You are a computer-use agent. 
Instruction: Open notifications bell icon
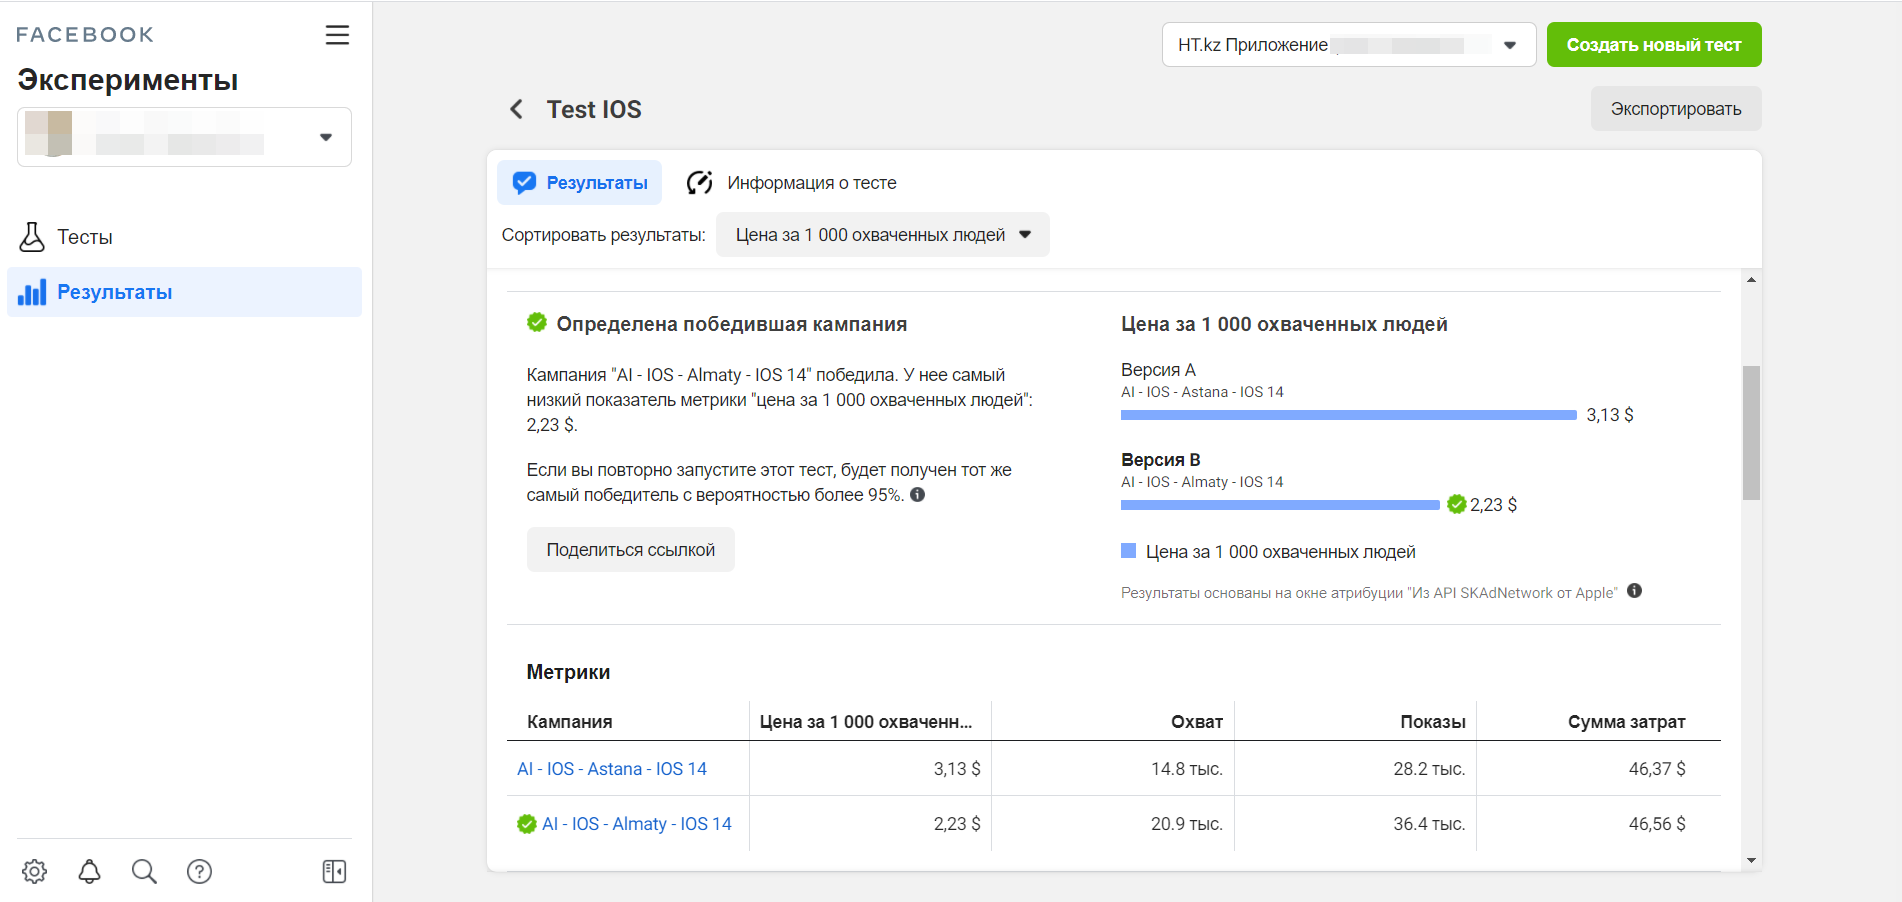click(x=90, y=871)
